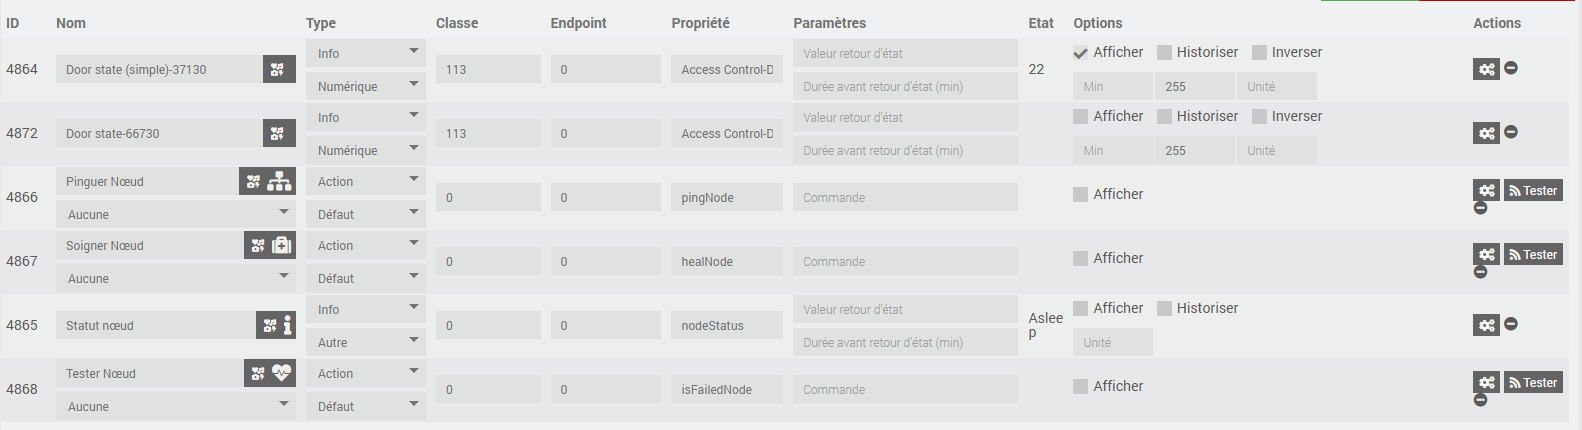The width and height of the screenshot is (1582, 430).
Task: Open the Info type dropdown for command 4864
Action: click(365, 53)
